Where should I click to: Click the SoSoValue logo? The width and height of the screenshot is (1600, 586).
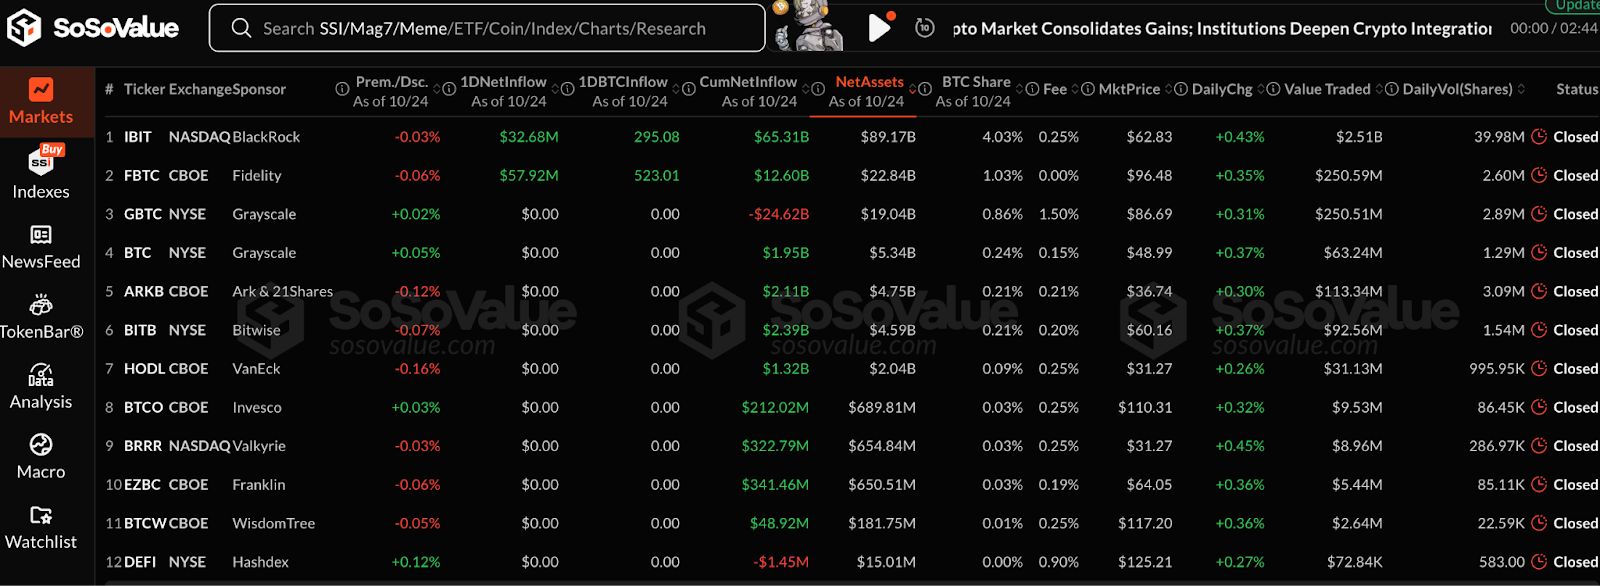click(92, 28)
